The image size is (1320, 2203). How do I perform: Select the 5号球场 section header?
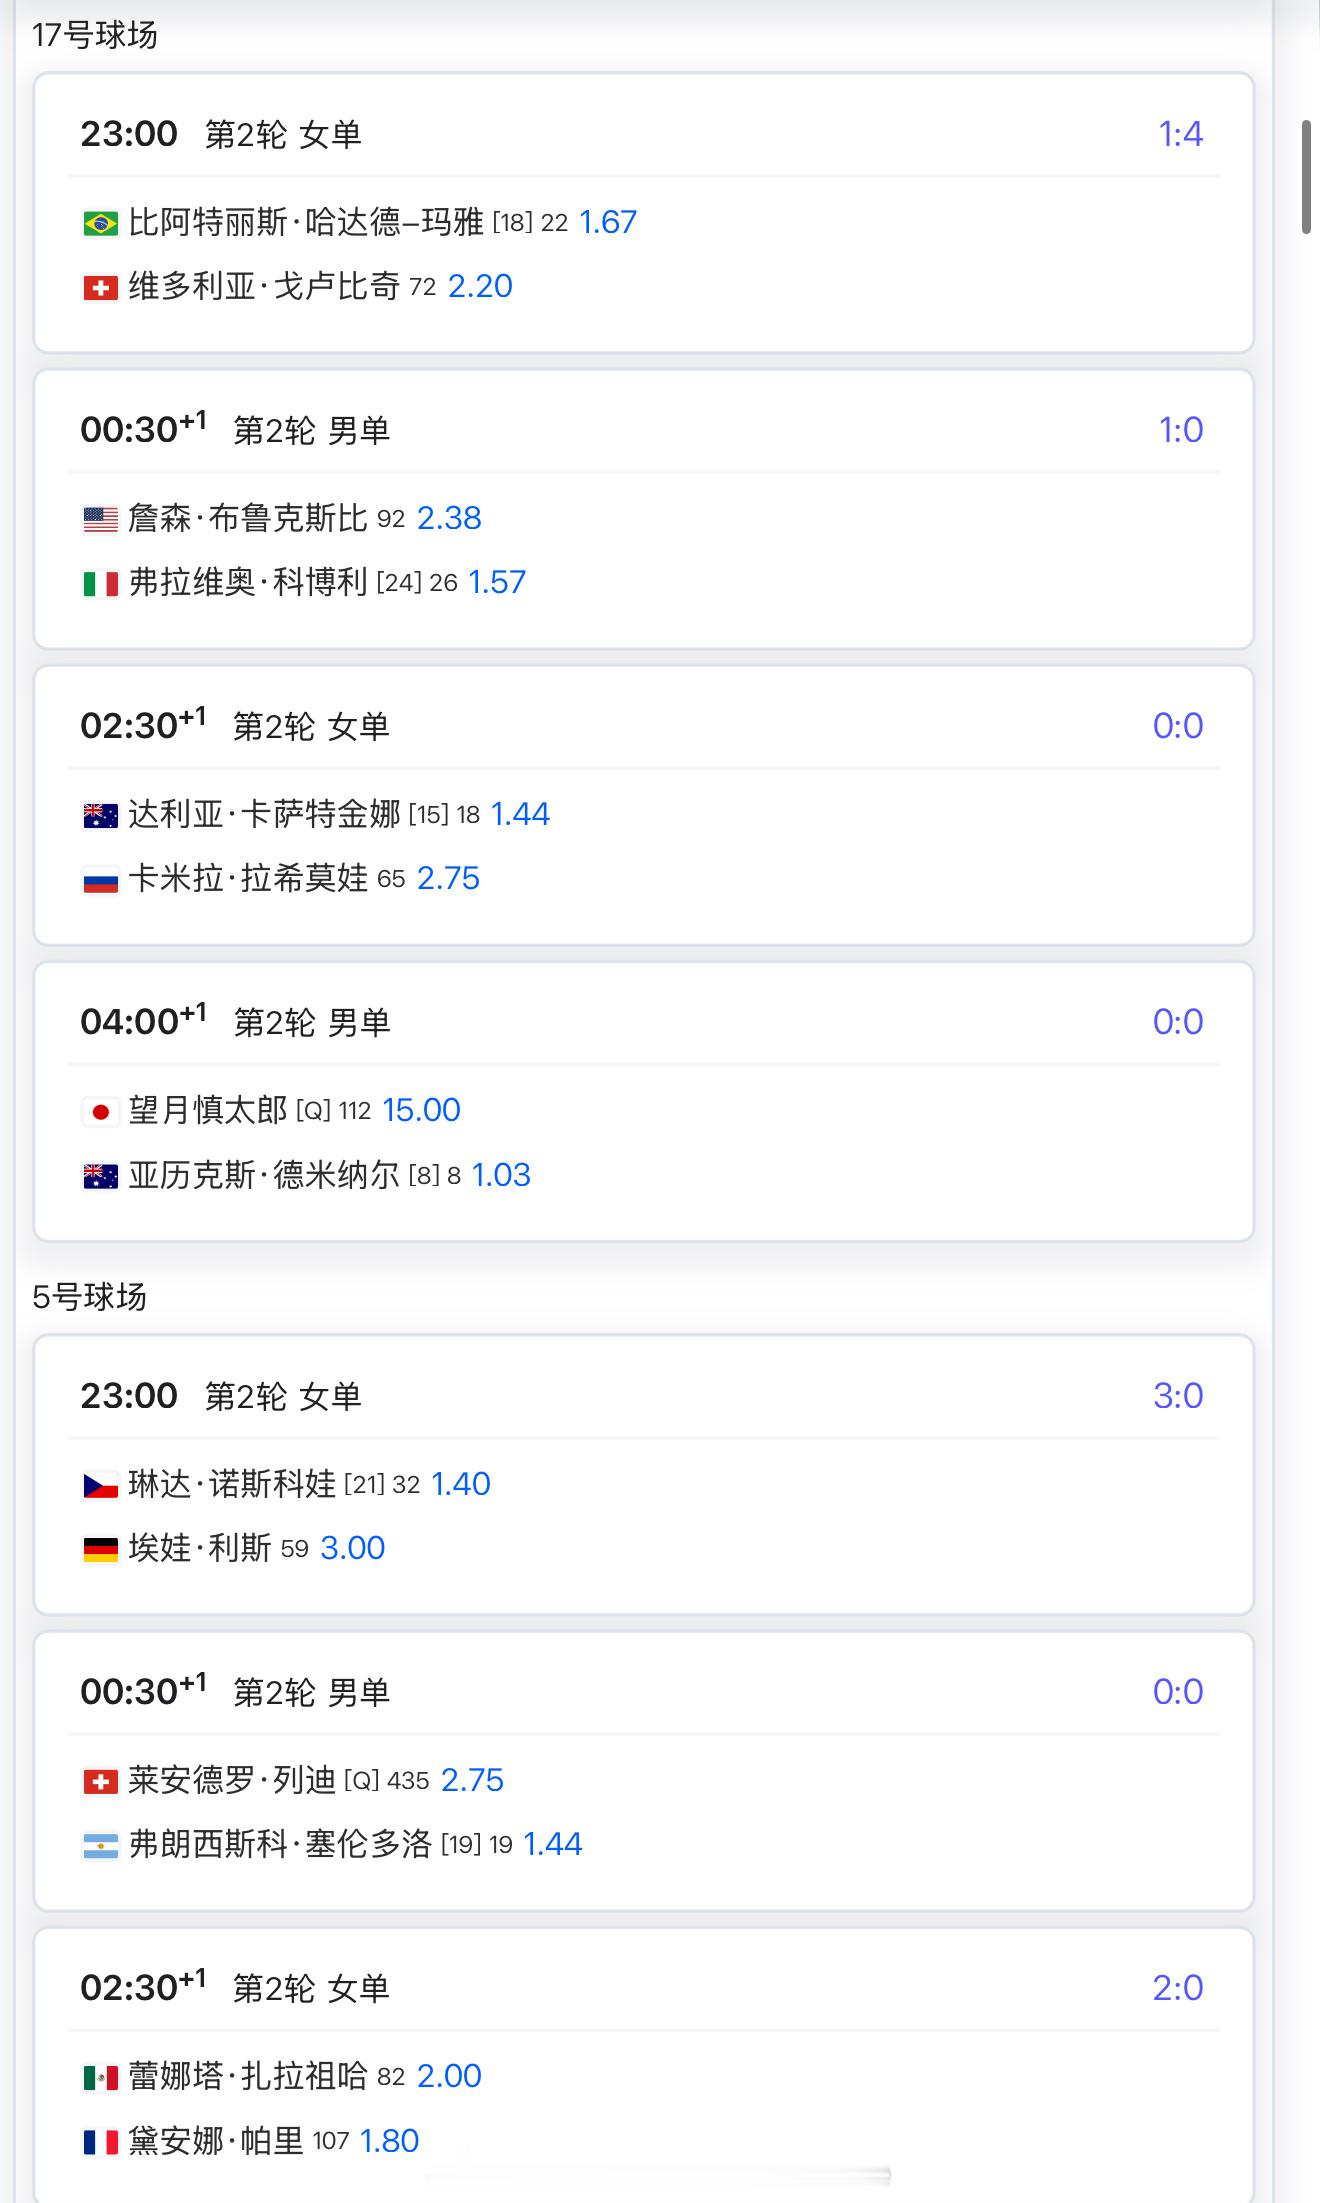pyautogui.click(x=90, y=1297)
